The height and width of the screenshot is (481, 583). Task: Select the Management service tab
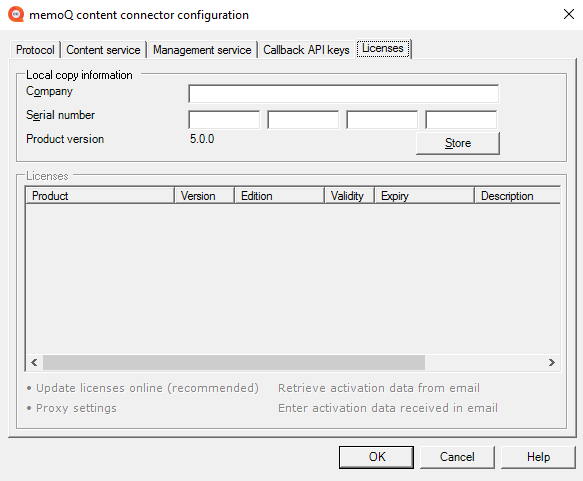click(x=202, y=50)
